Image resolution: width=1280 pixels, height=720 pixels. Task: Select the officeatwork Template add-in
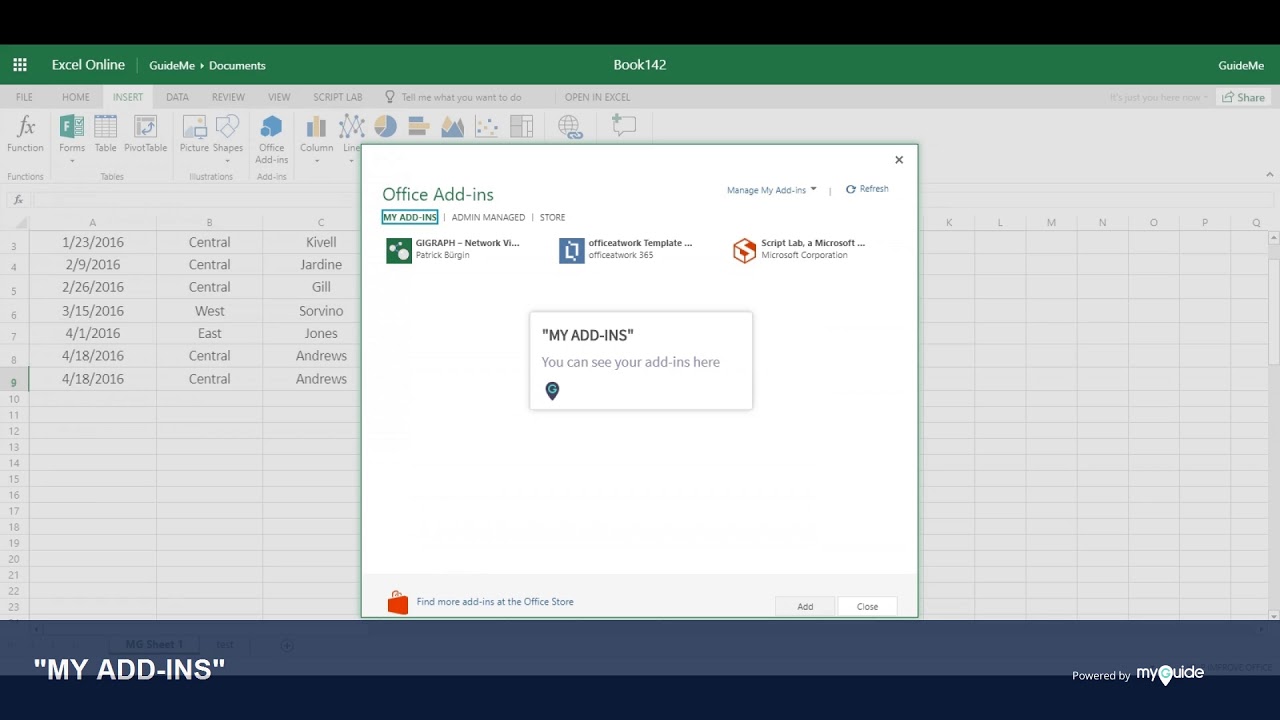(x=628, y=249)
